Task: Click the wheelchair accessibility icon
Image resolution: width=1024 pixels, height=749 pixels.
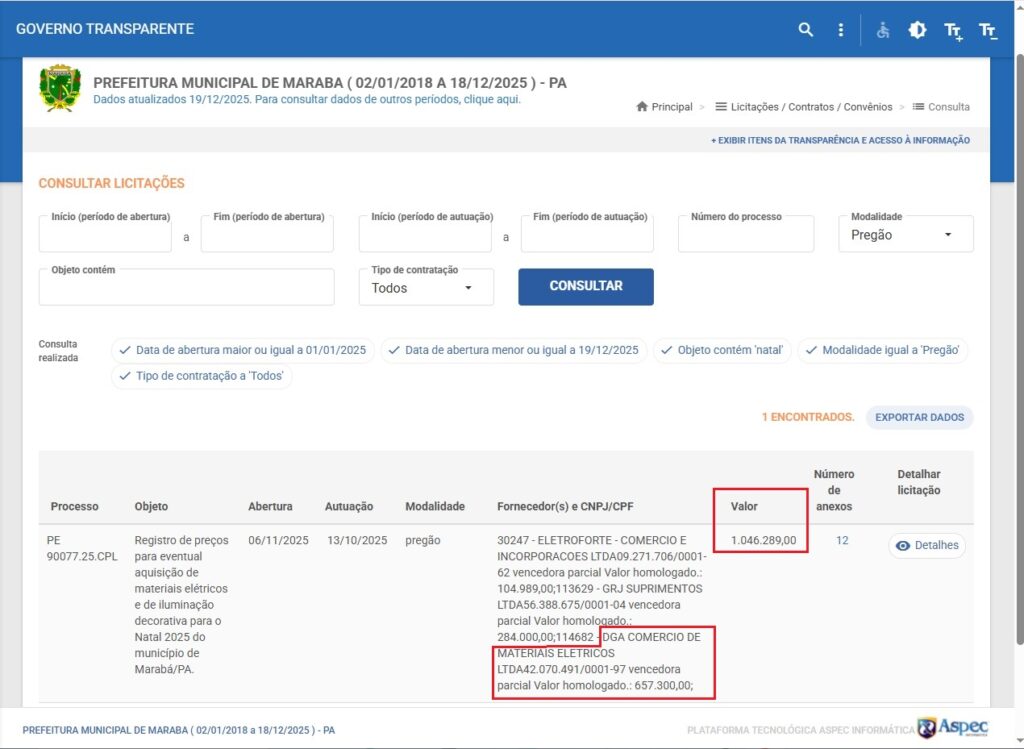Action: point(883,30)
